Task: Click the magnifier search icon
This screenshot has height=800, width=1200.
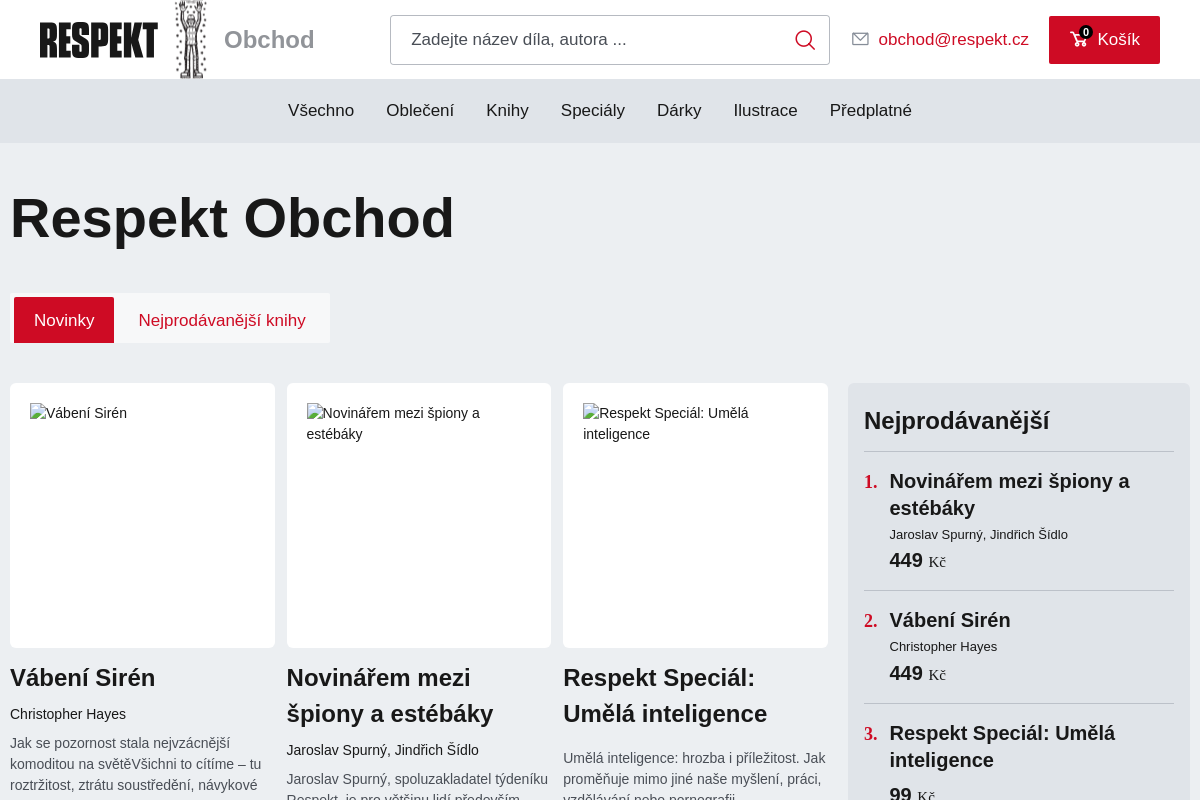Action: tap(805, 40)
